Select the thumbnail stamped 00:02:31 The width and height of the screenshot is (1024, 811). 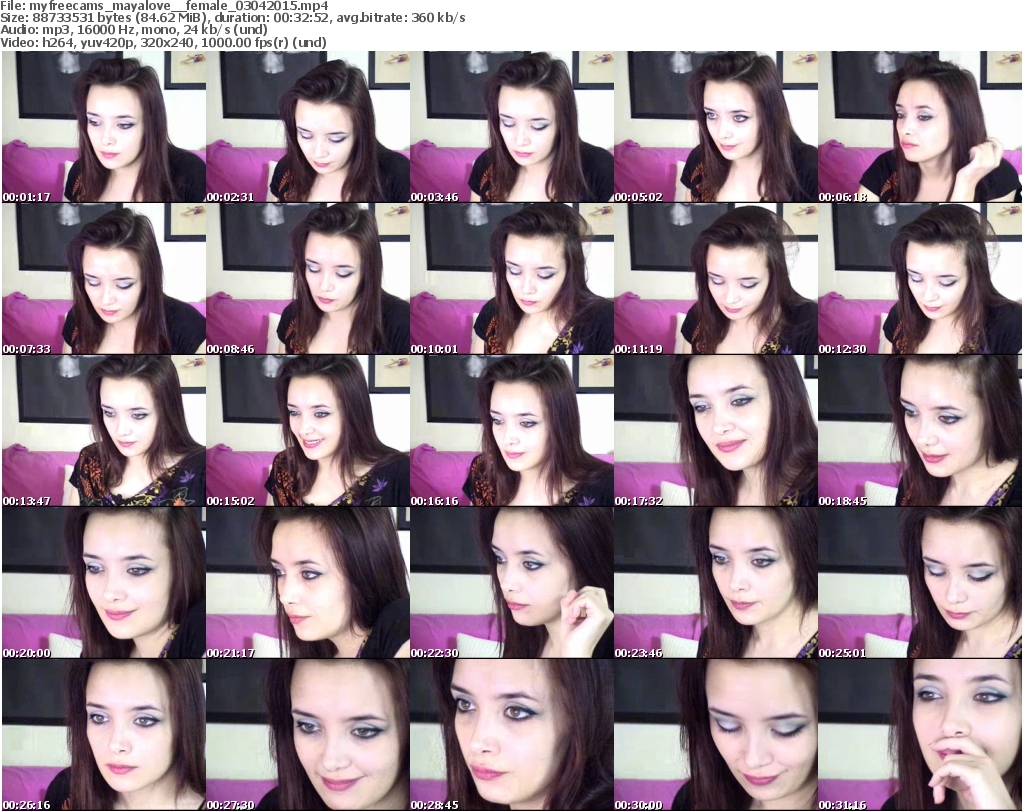coord(308,127)
